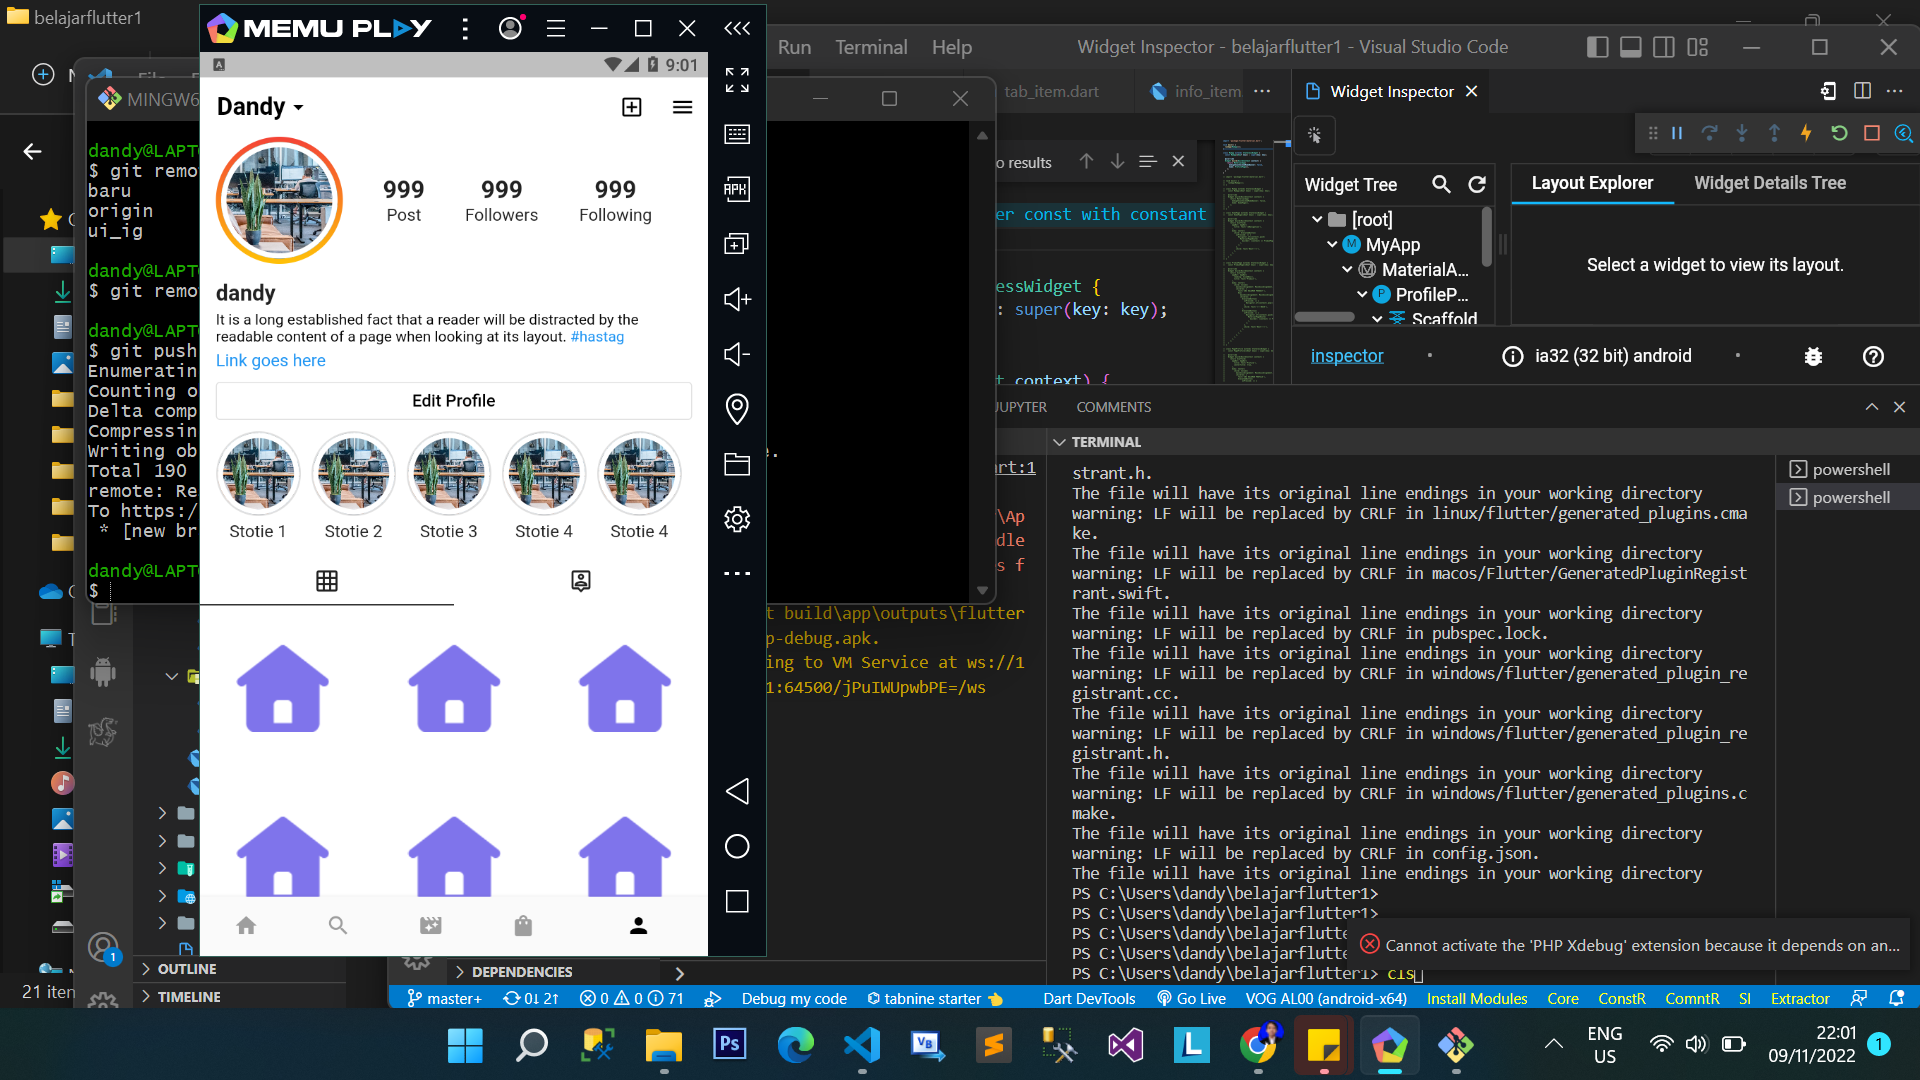
Task: Open MEmu location spoofing tool
Action: [737, 409]
